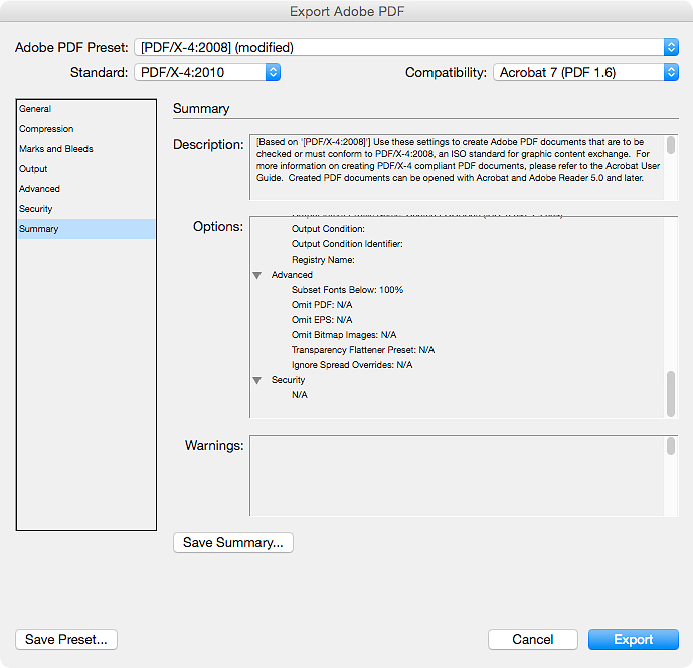Select Compression in the sidebar list
This screenshot has height=668, width=693.
pos(86,129)
